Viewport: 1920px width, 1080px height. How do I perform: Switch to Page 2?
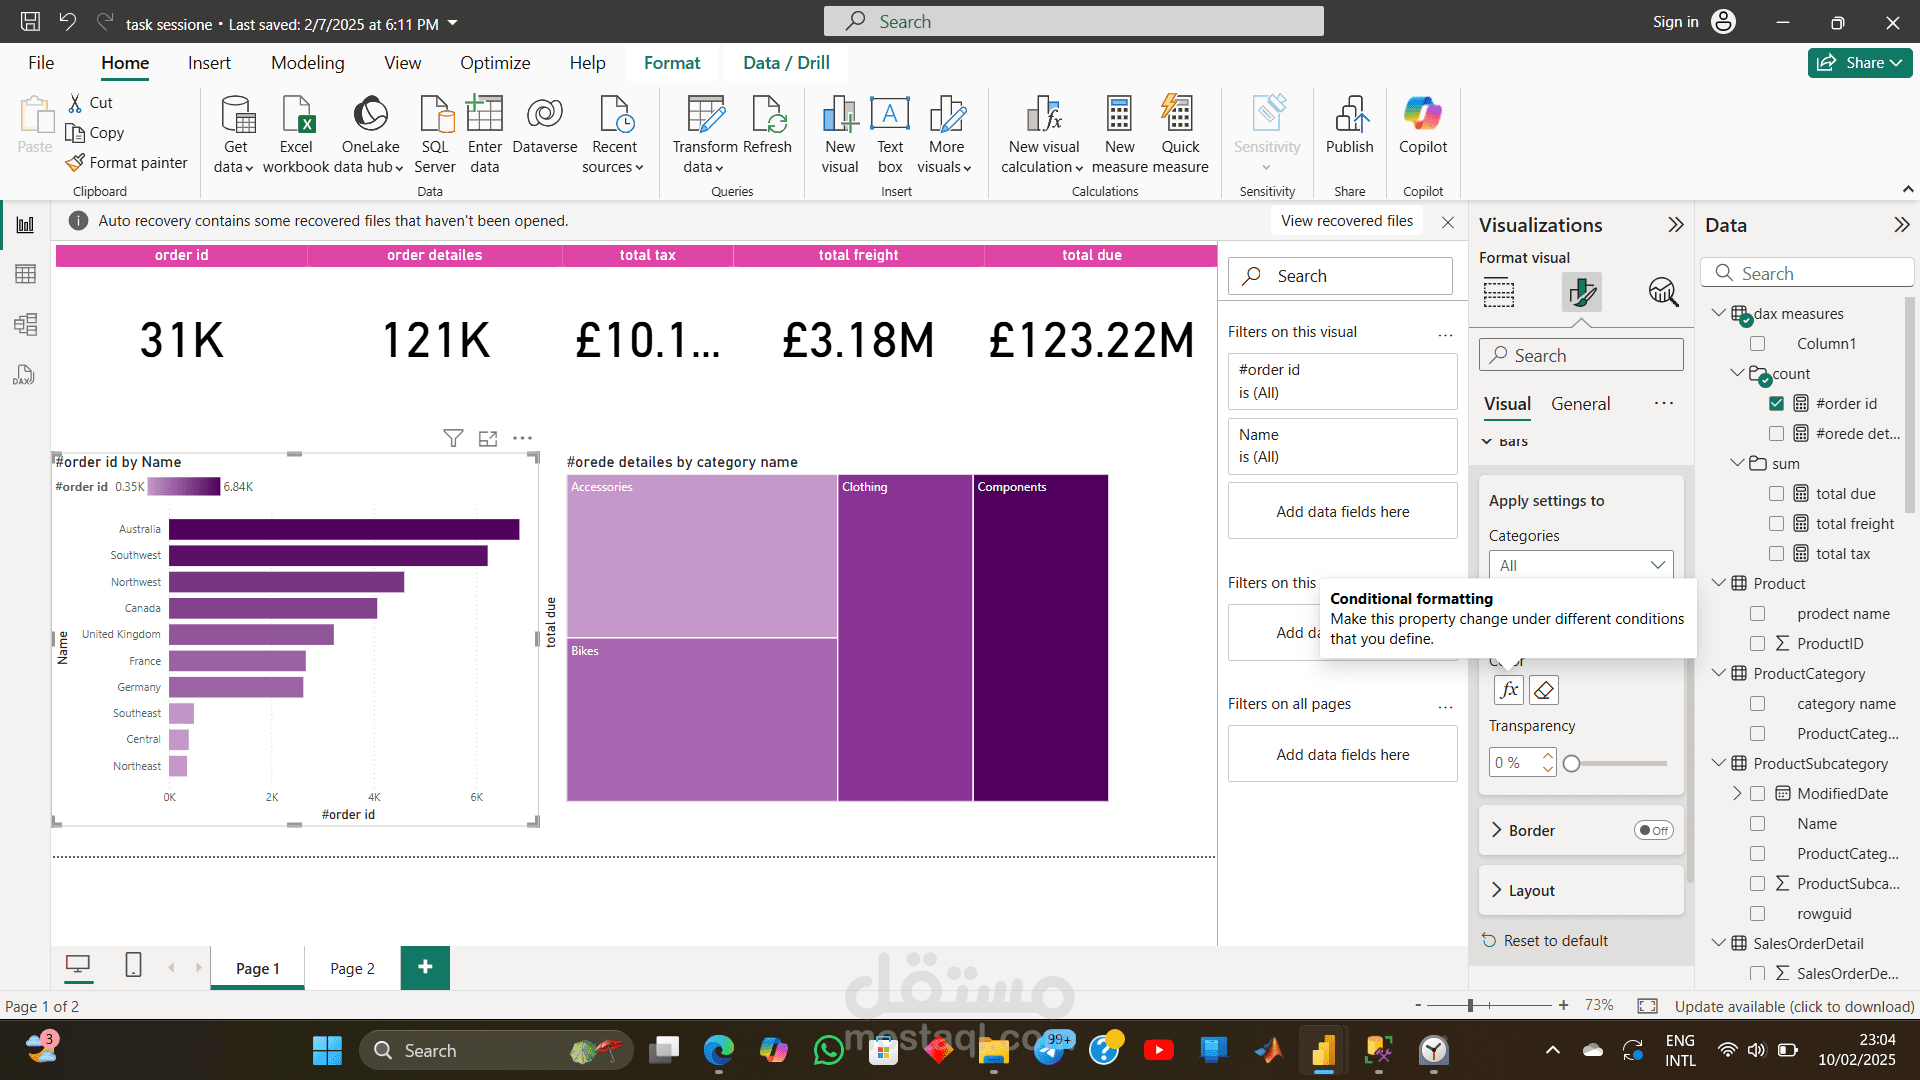tap(352, 968)
